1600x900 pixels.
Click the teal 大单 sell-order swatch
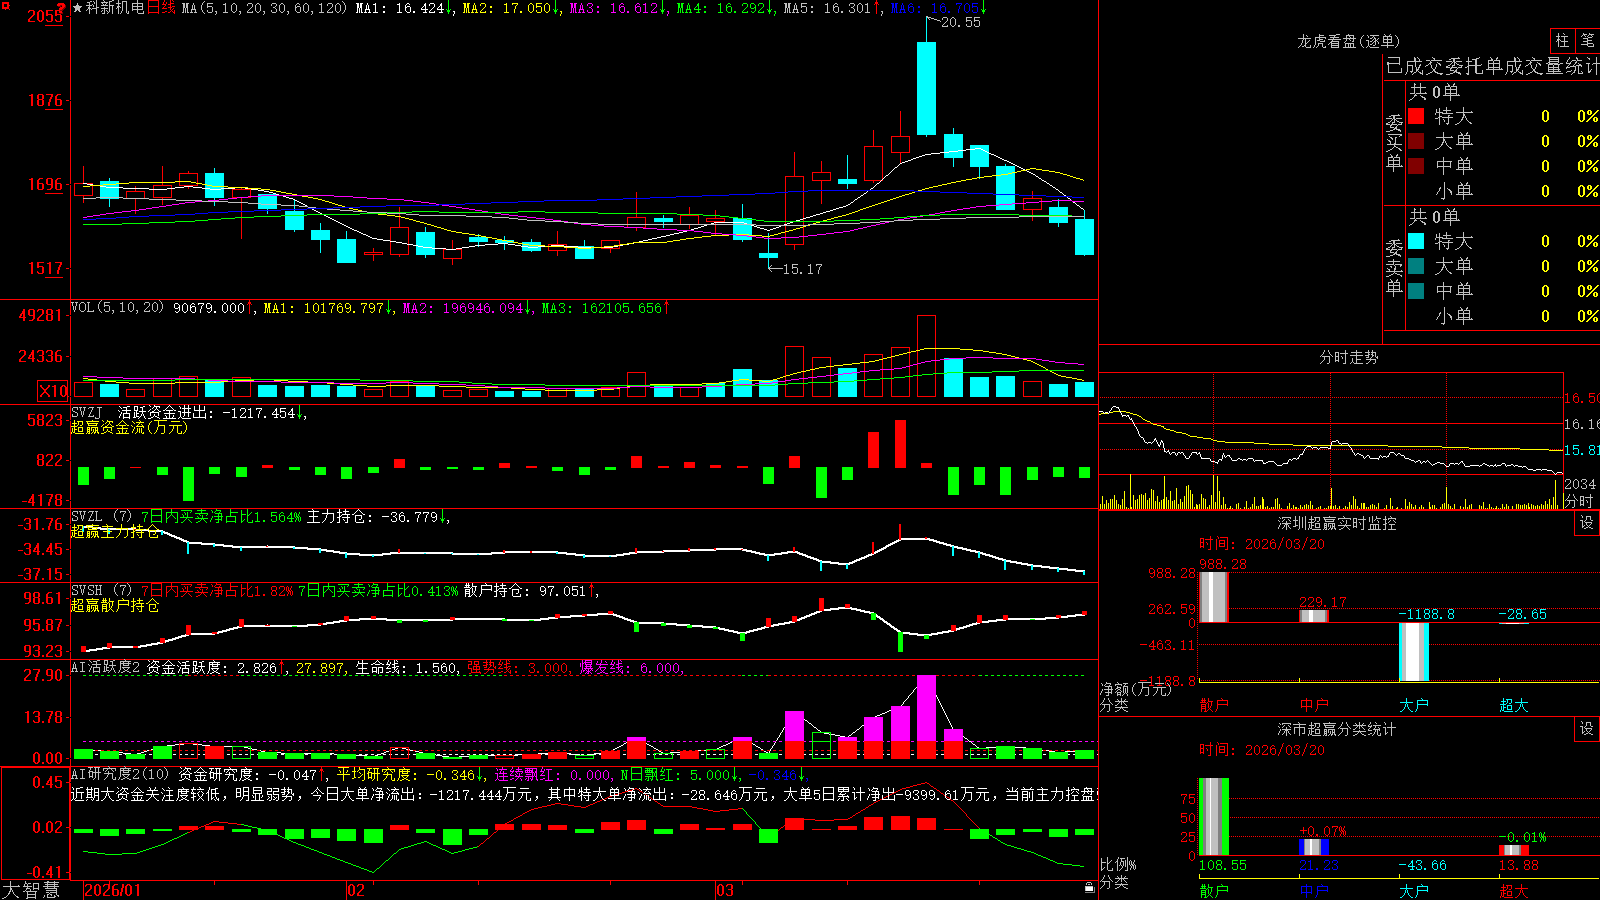[1416, 266]
